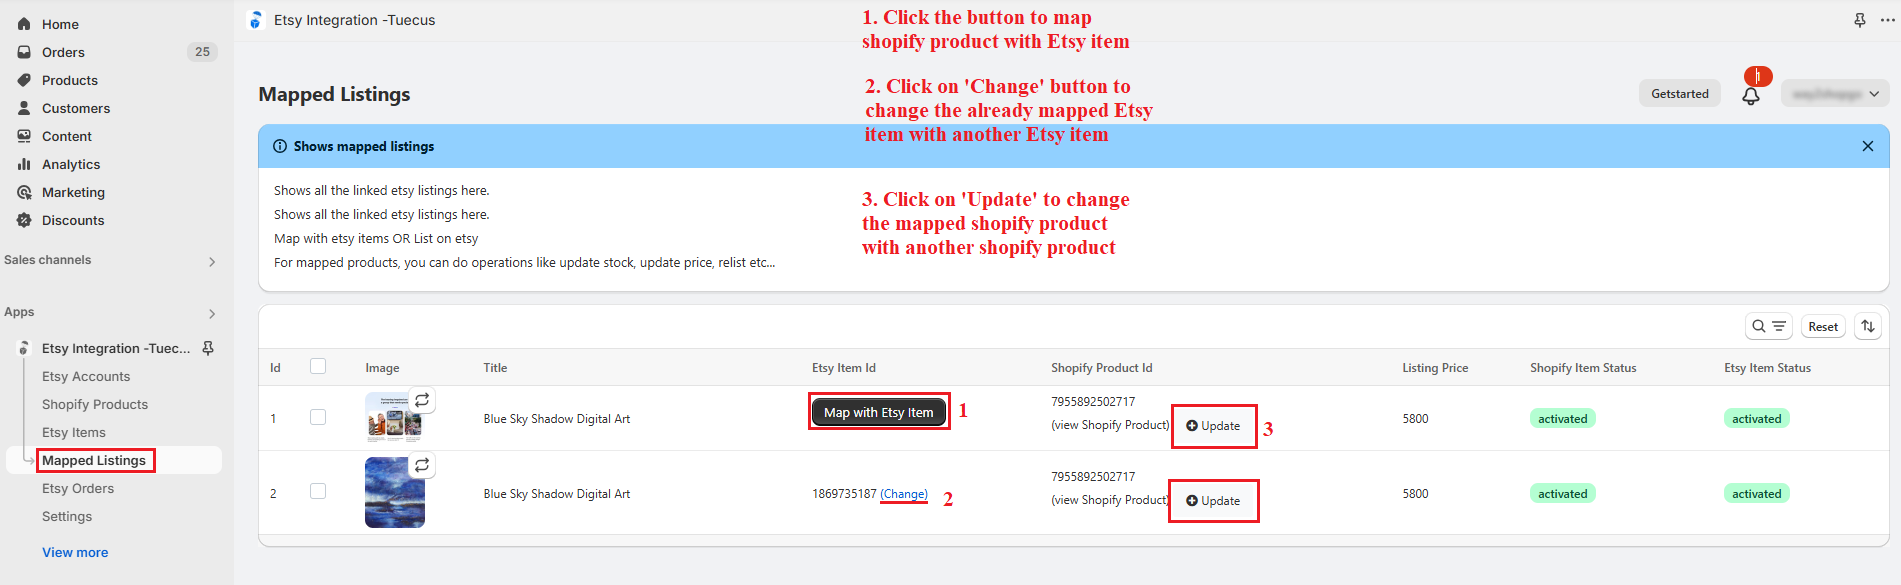This screenshot has height=585, width=1901.
Task: Open the search and filter icon
Action: coord(1768,326)
